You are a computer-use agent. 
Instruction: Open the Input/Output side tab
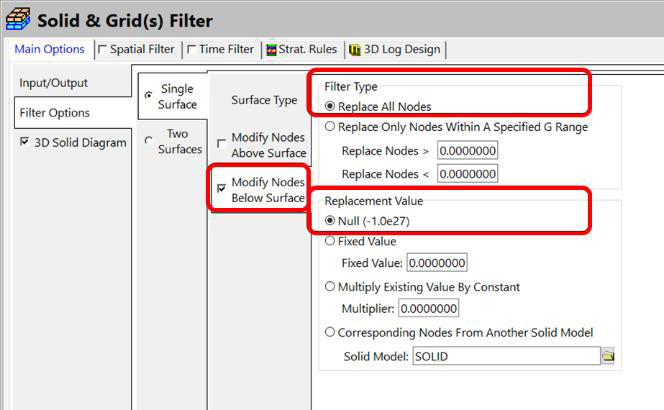click(55, 83)
